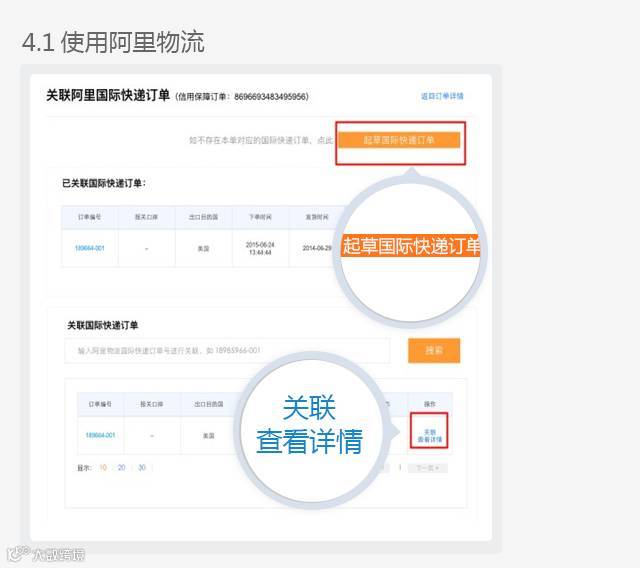Click 发货时间 column header in upper table

click(x=317, y=217)
